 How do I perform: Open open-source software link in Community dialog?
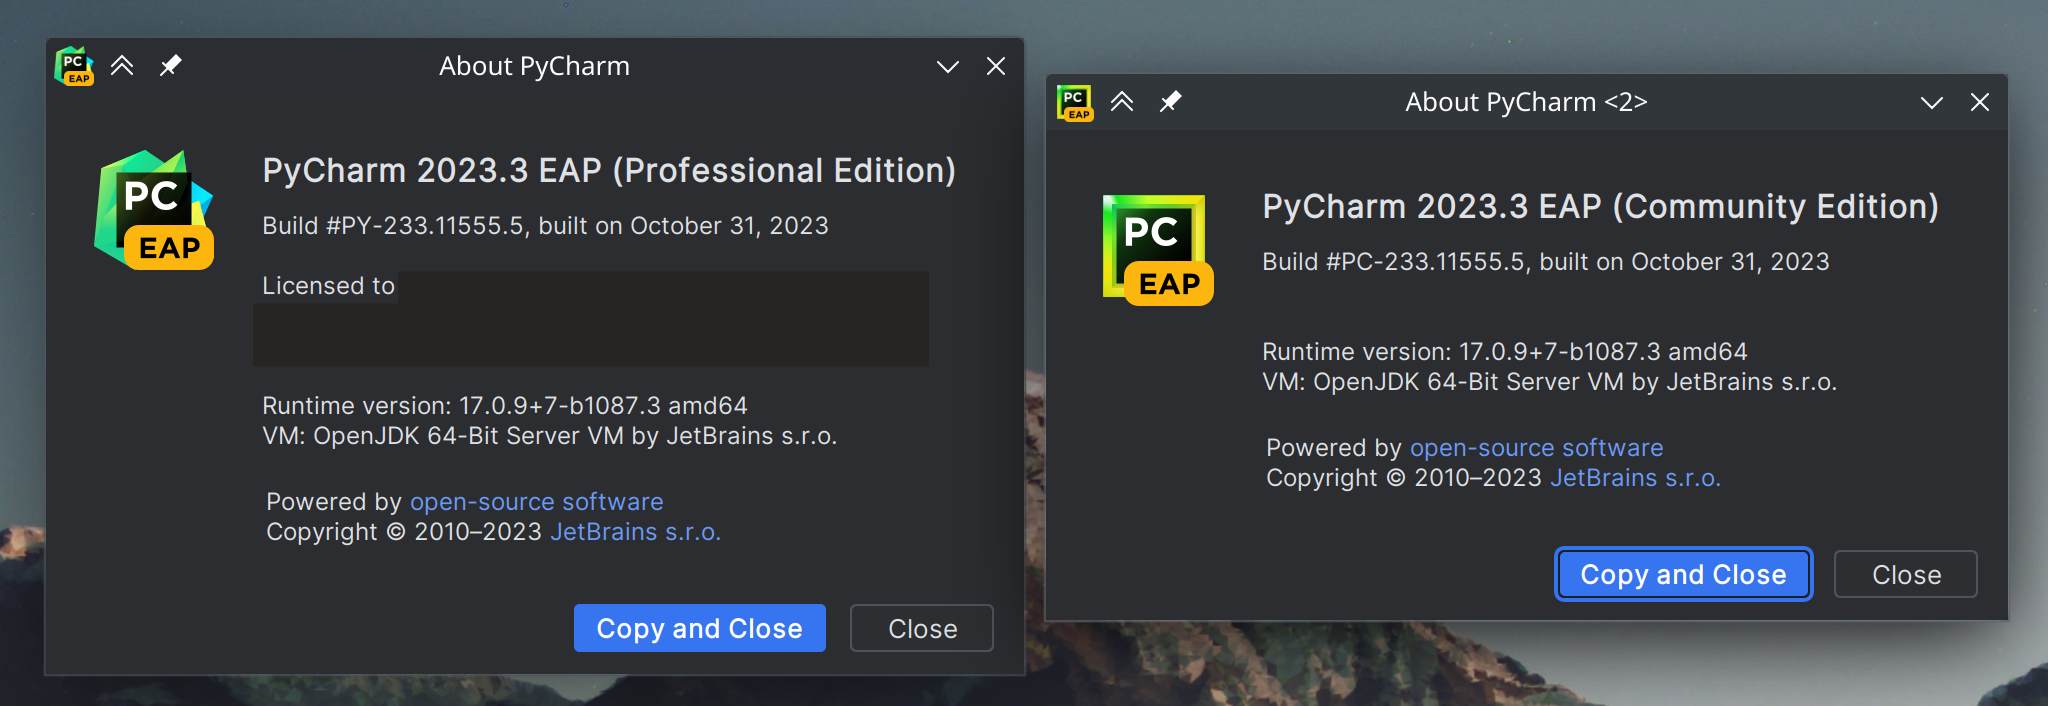click(x=1536, y=448)
